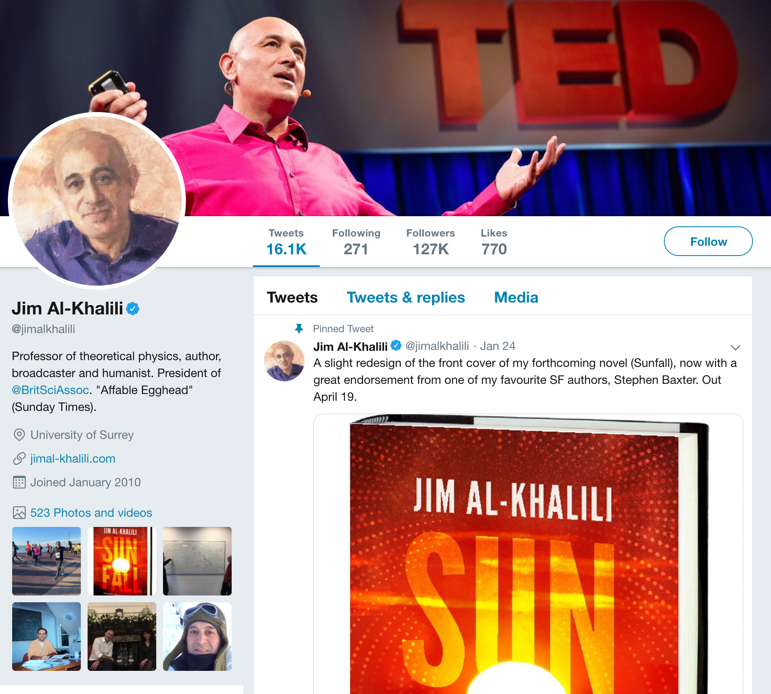Open the Media tab
This screenshot has height=694, width=771.
click(x=516, y=298)
